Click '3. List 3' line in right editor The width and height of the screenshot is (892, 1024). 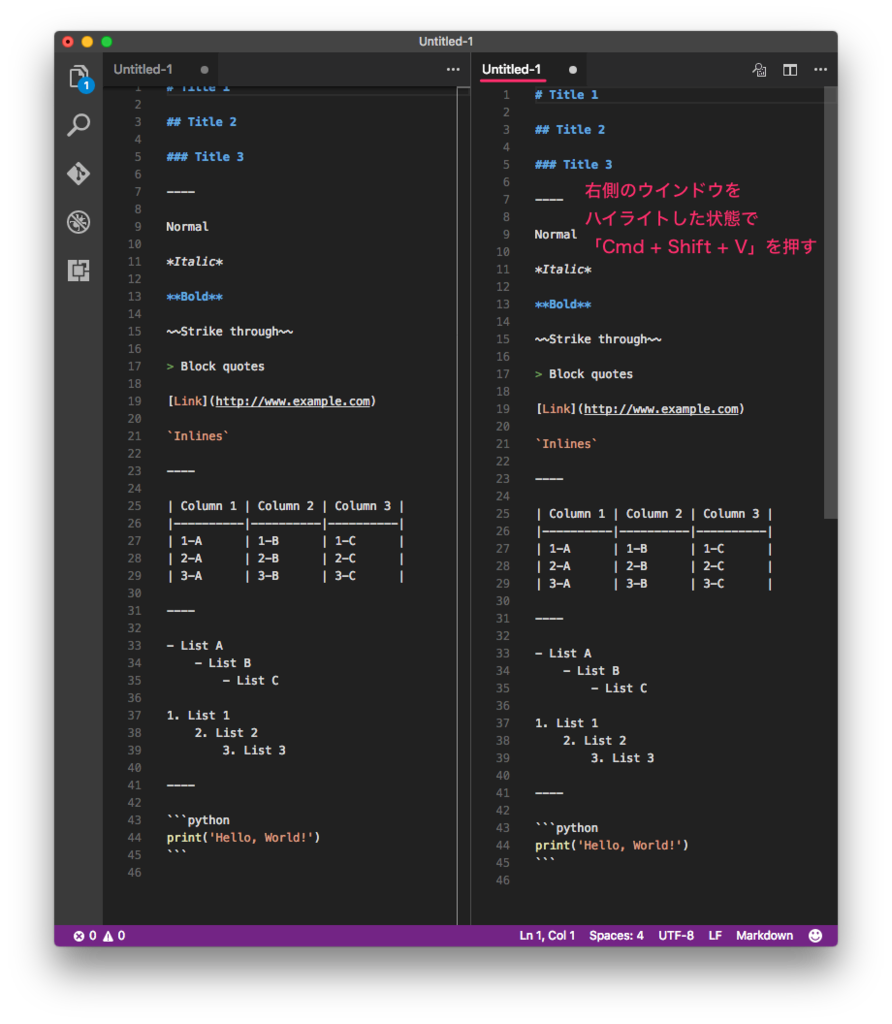(622, 758)
